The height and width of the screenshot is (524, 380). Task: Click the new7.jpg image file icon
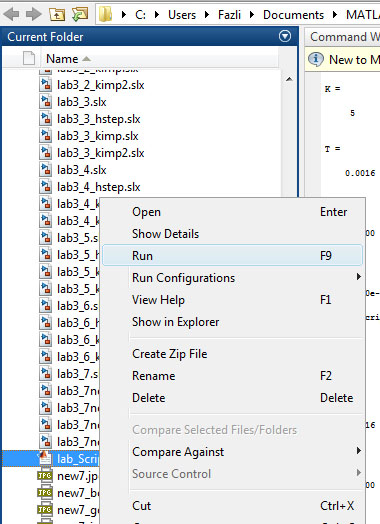pyautogui.click(x=45, y=476)
